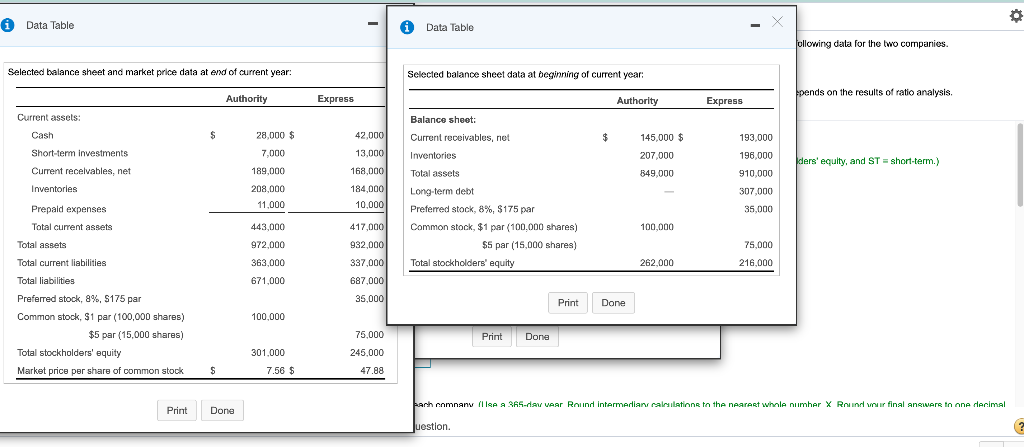The image size is (1024, 447).
Task: Click Balance sheet heading in front table
Action: tap(443, 120)
